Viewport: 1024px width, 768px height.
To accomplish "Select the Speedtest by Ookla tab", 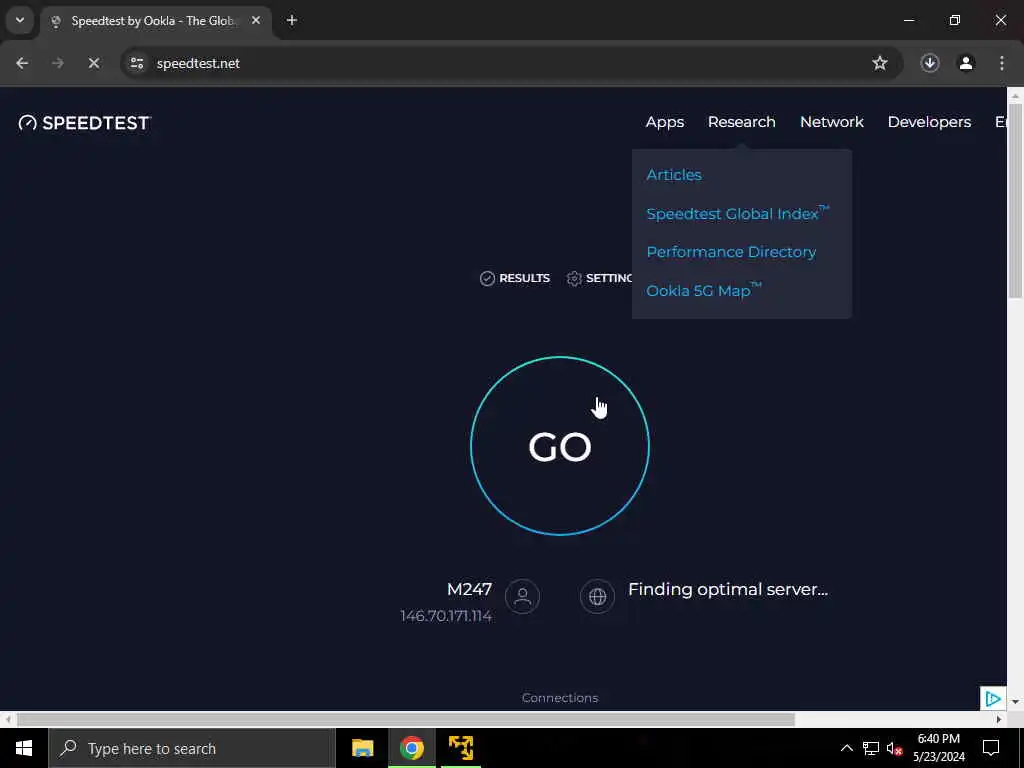I will 153,21.
